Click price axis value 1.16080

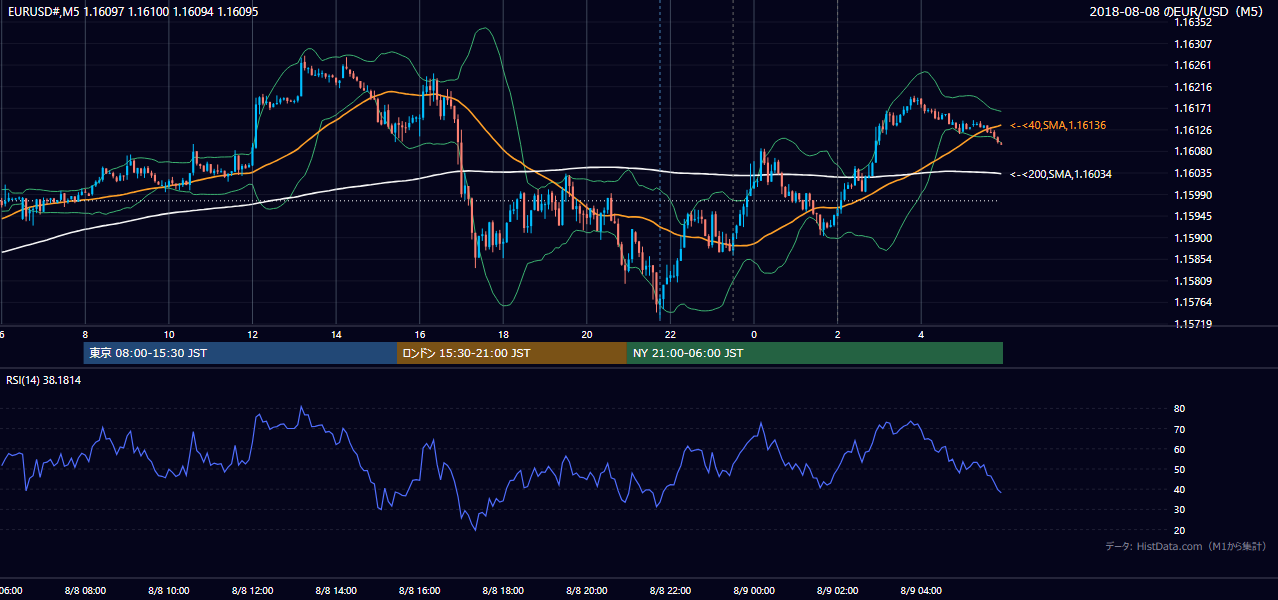click(x=1193, y=151)
